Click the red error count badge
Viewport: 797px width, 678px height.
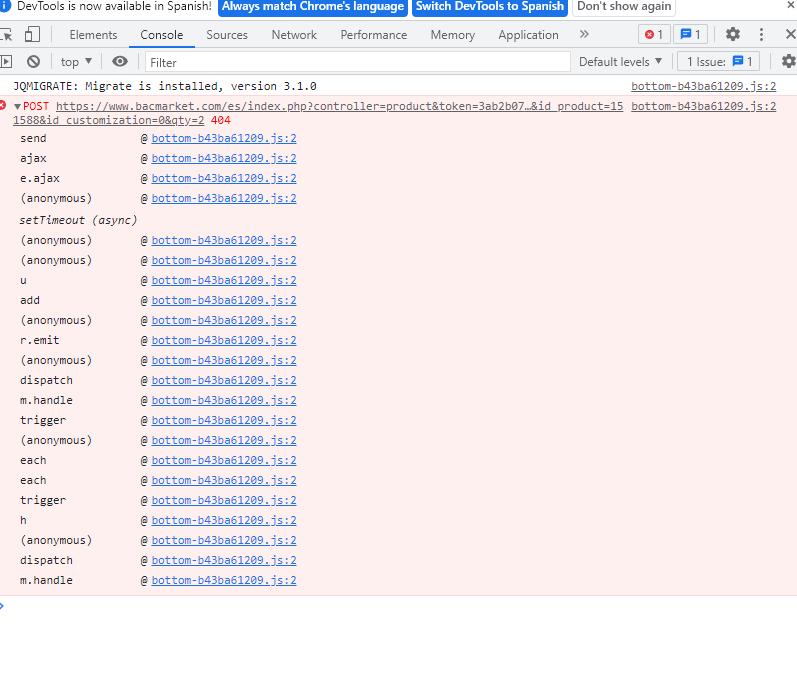tap(654, 35)
